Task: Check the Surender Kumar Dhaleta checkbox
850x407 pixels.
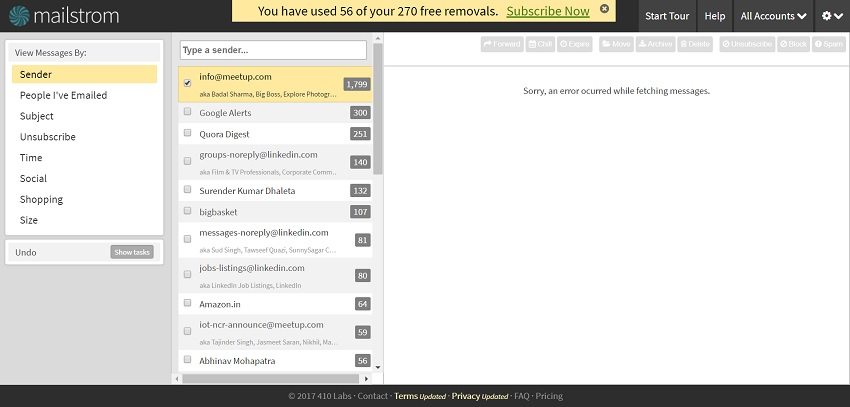Action: [x=188, y=190]
